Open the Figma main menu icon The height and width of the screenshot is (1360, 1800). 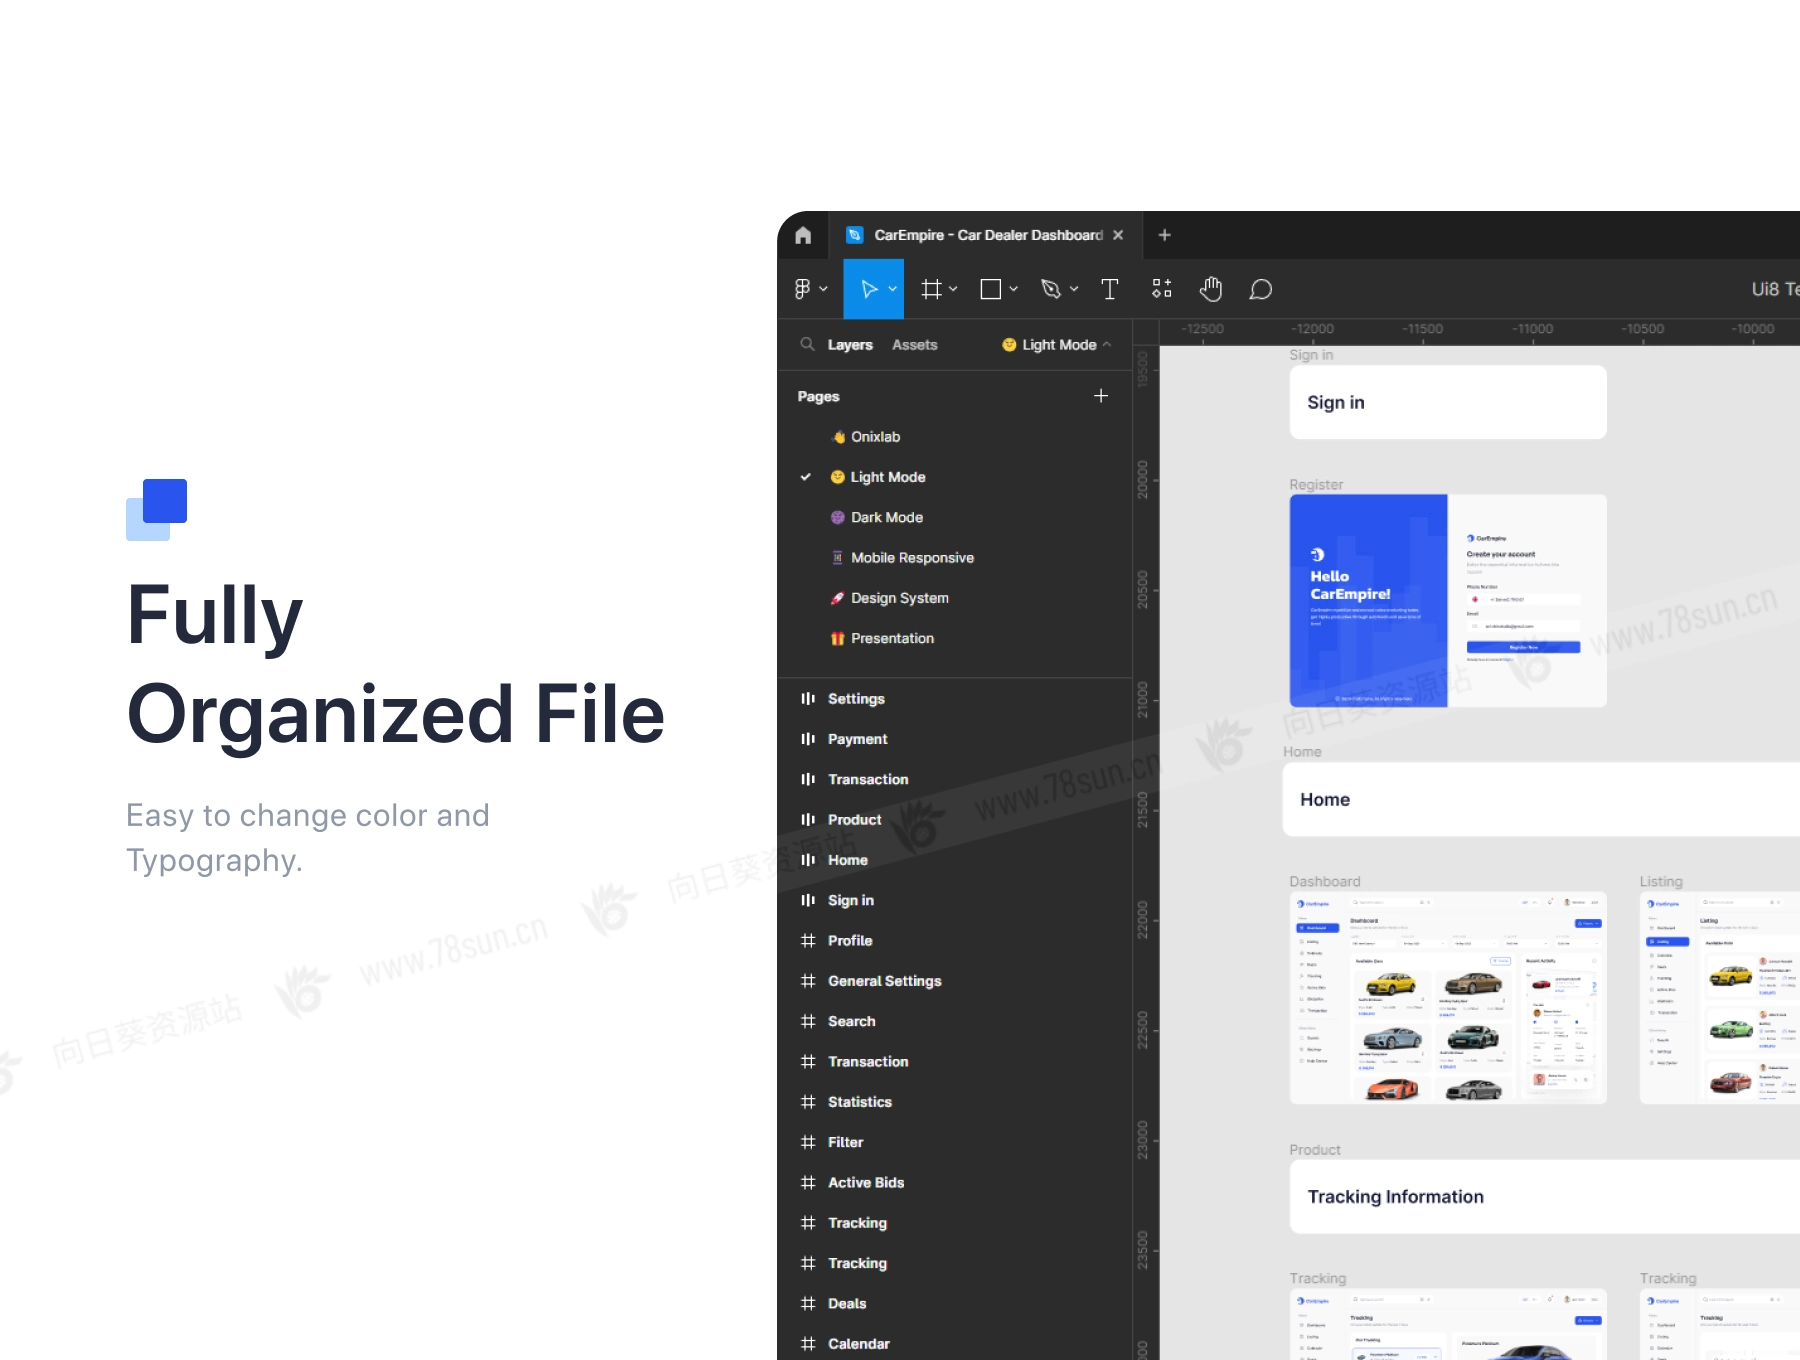tap(802, 289)
